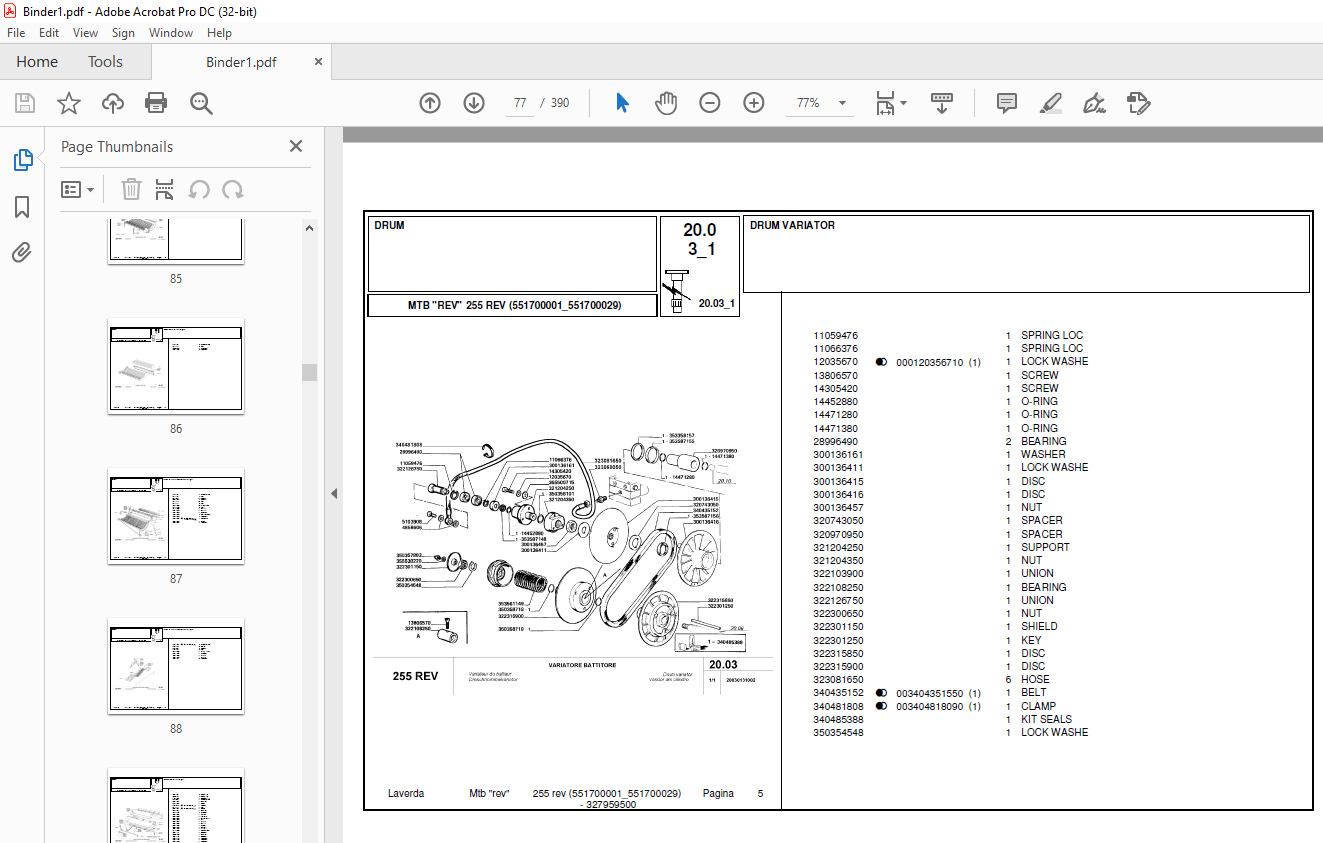Open the Sign menu
Screen dimensions: 1323x843
123,33
